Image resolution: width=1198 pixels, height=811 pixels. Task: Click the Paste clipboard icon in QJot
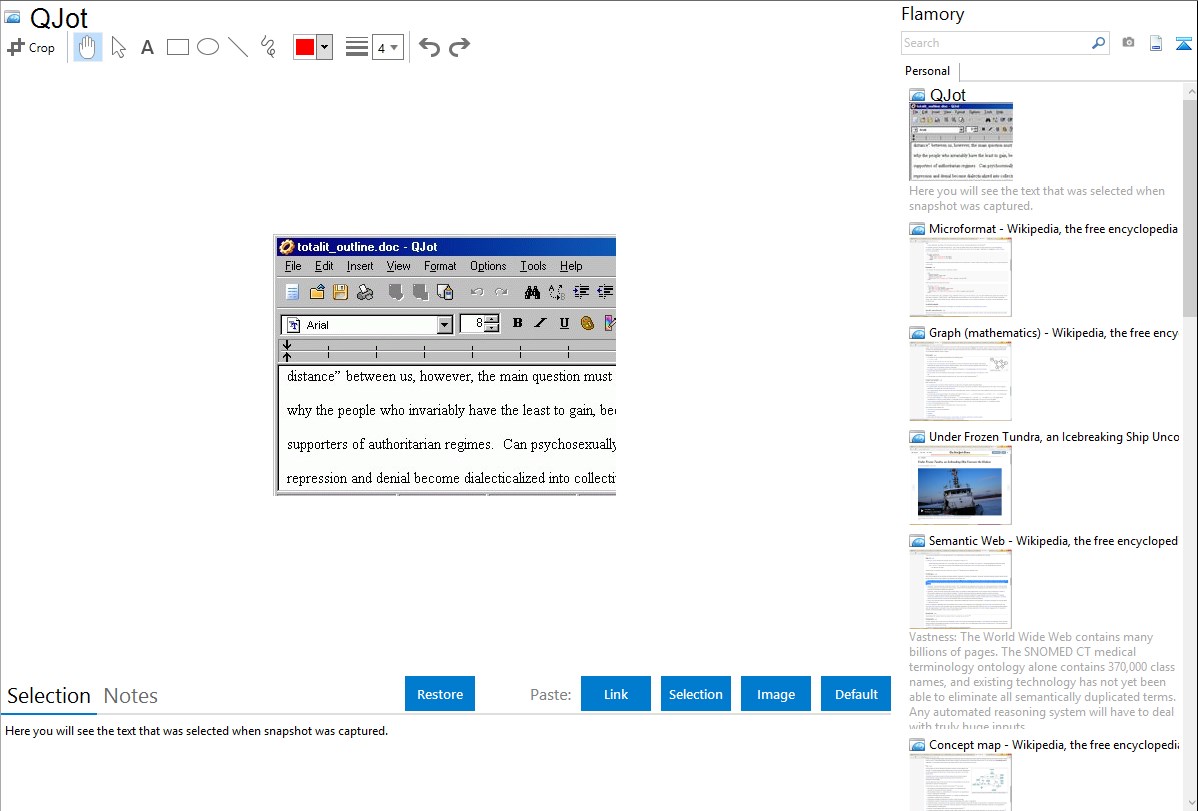coord(445,291)
